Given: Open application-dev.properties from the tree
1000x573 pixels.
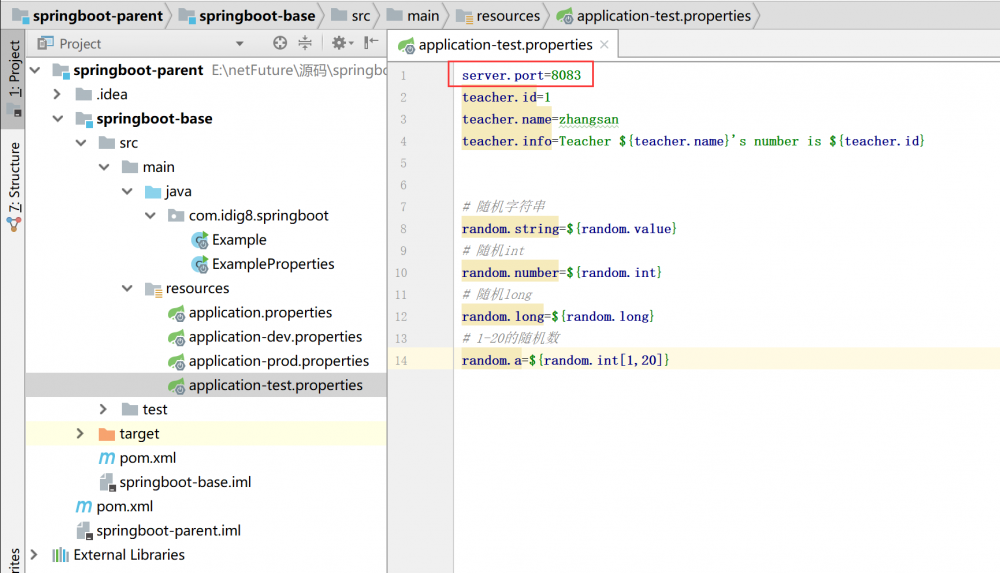Looking at the screenshot, I should [275, 337].
